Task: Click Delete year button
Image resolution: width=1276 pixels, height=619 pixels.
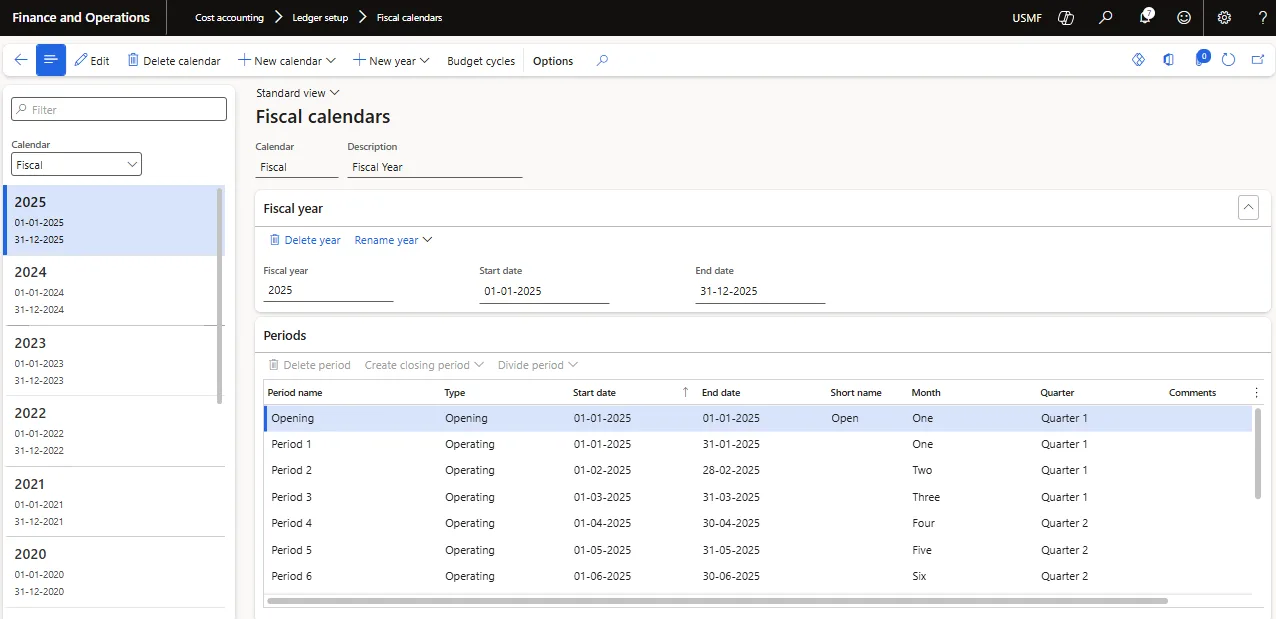Action: coord(305,240)
